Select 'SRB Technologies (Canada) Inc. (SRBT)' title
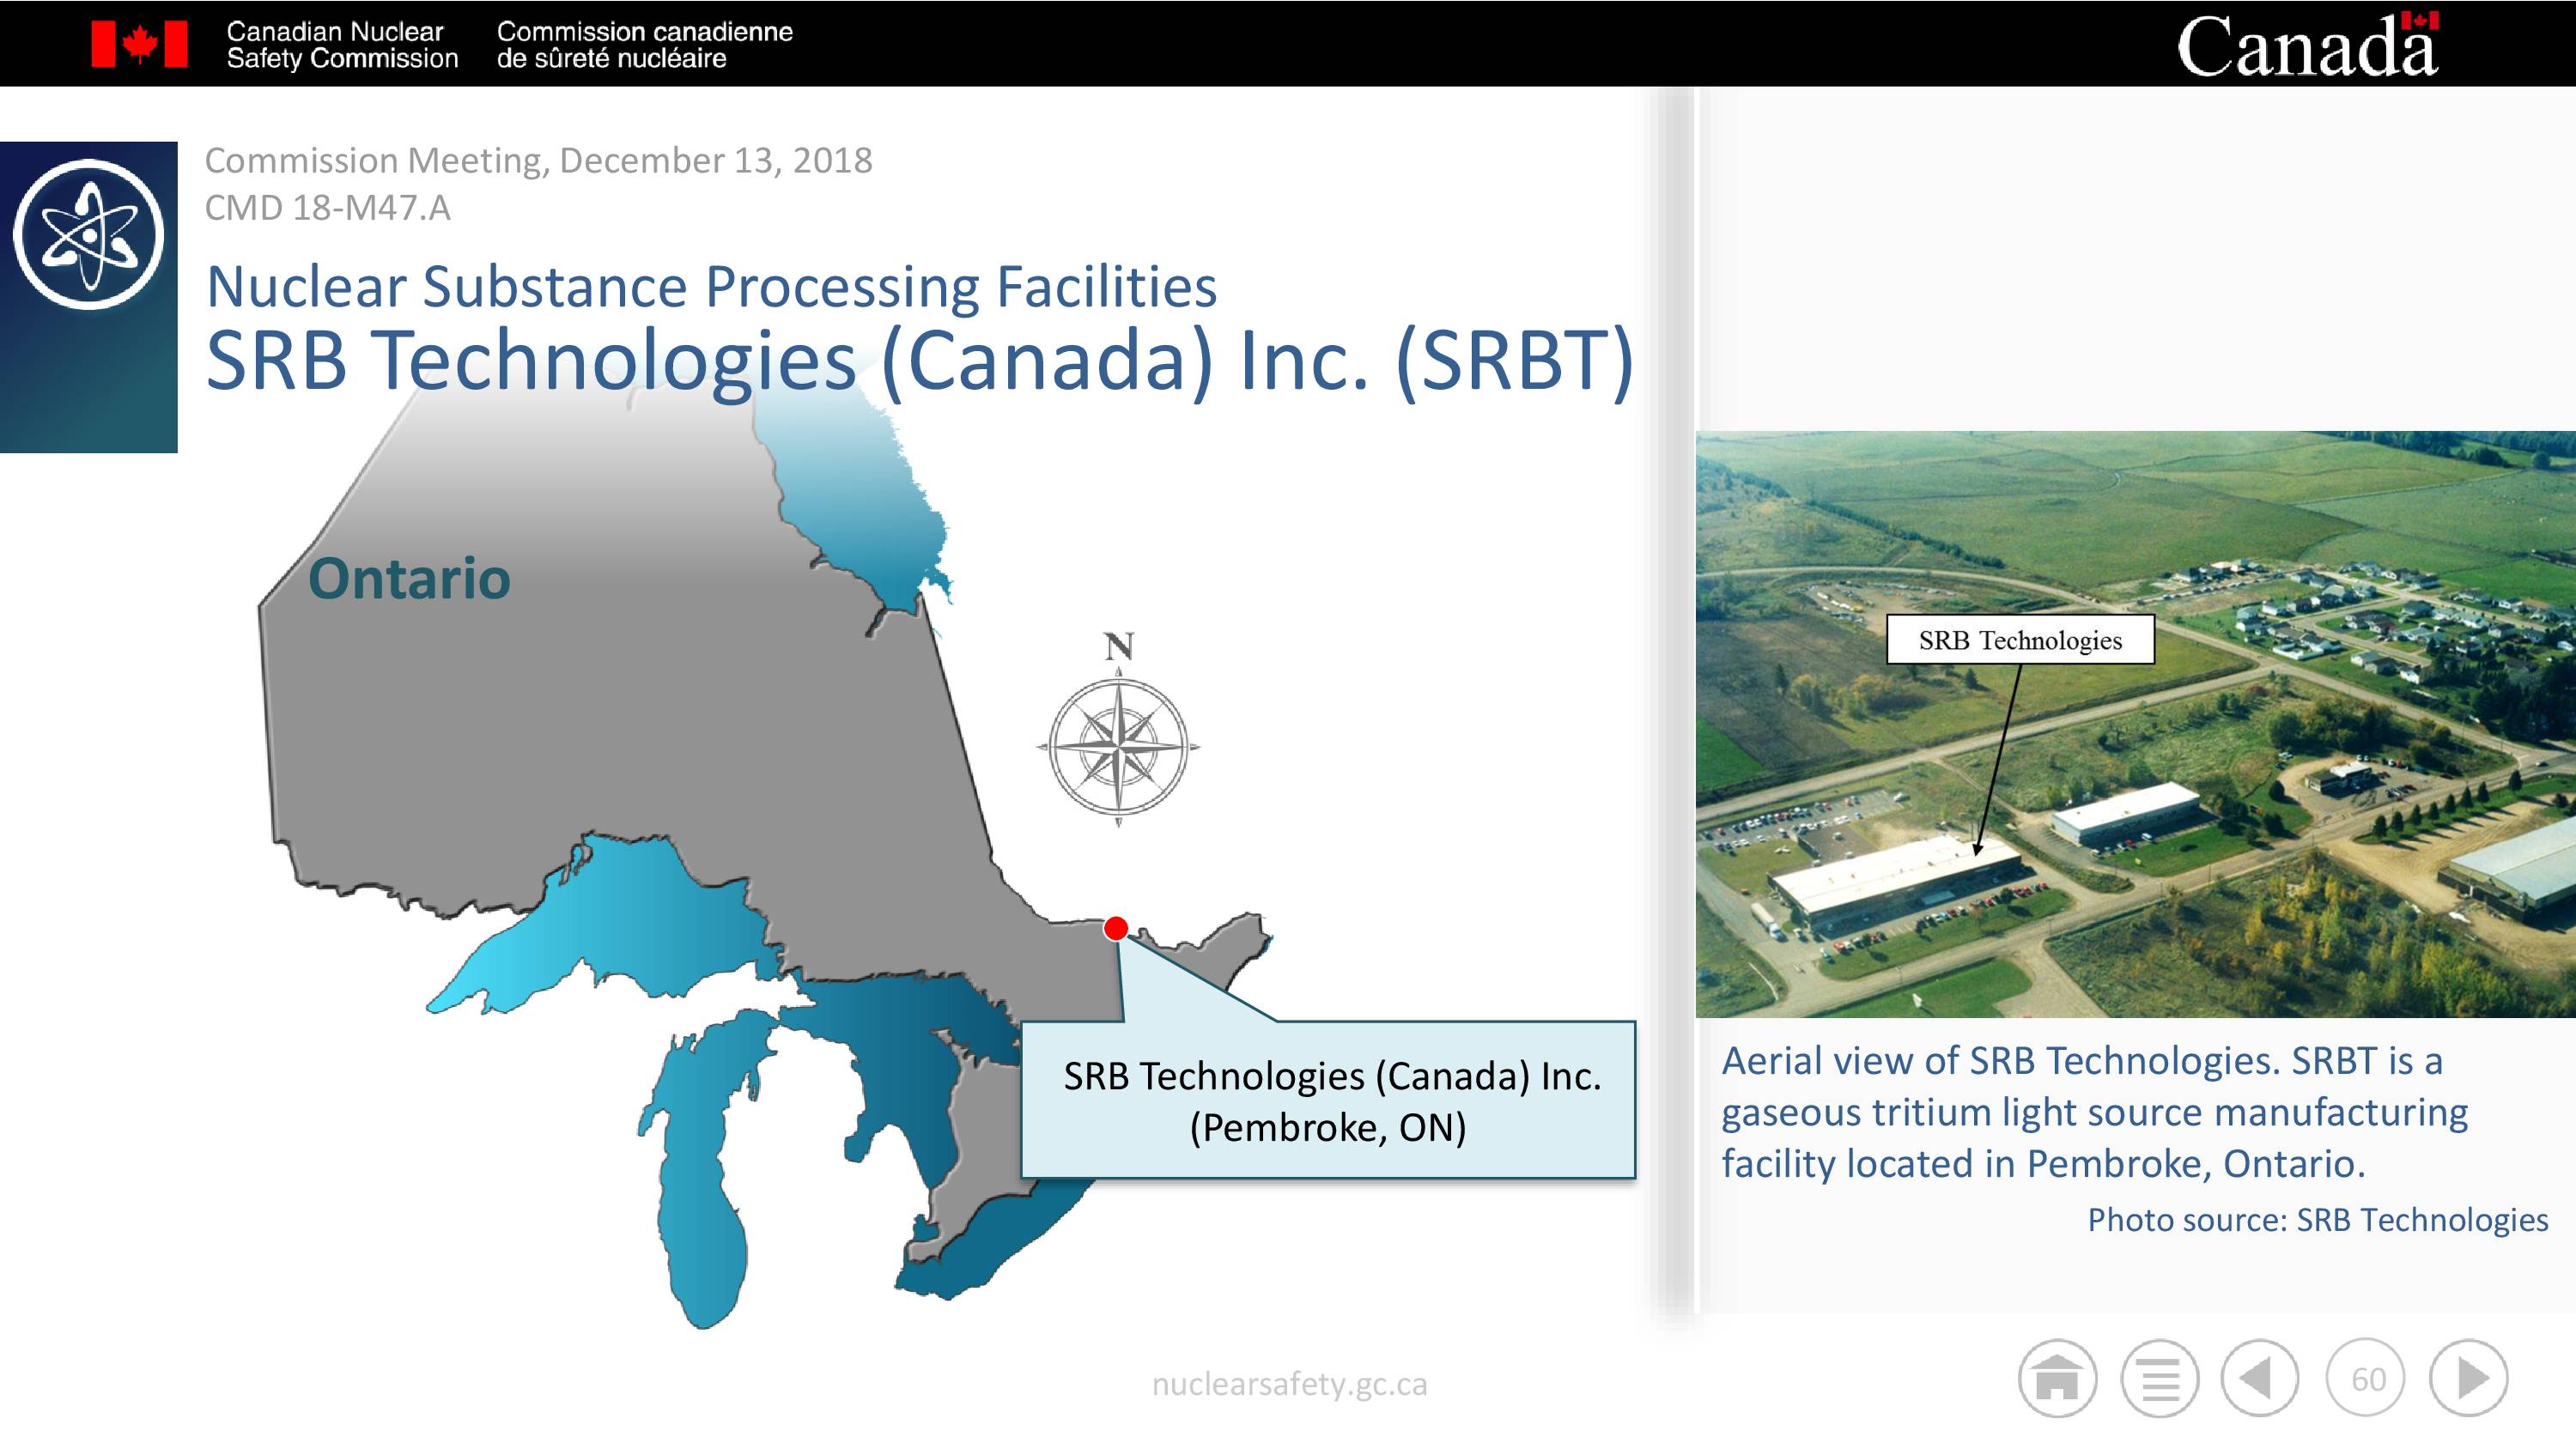 click(x=920, y=360)
